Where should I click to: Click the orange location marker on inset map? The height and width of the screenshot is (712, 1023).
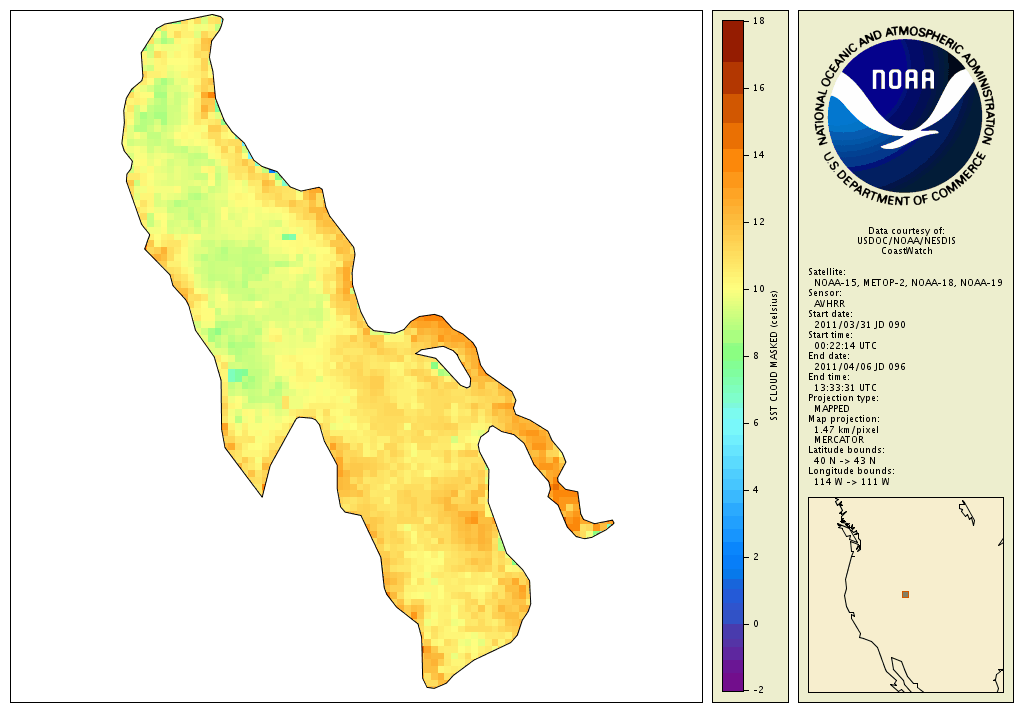point(905,595)
